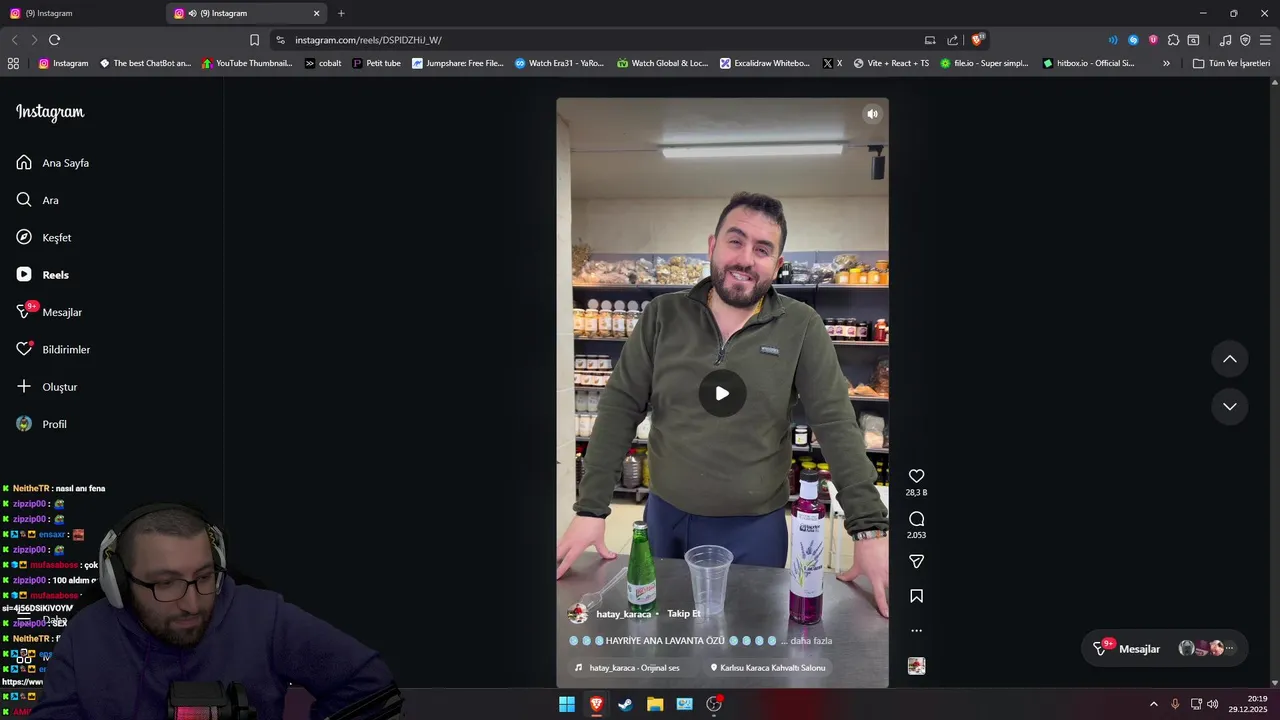Viewport: 1280px width, 720px height.
Task: Open a new browser tab
Action: point(341,13)
